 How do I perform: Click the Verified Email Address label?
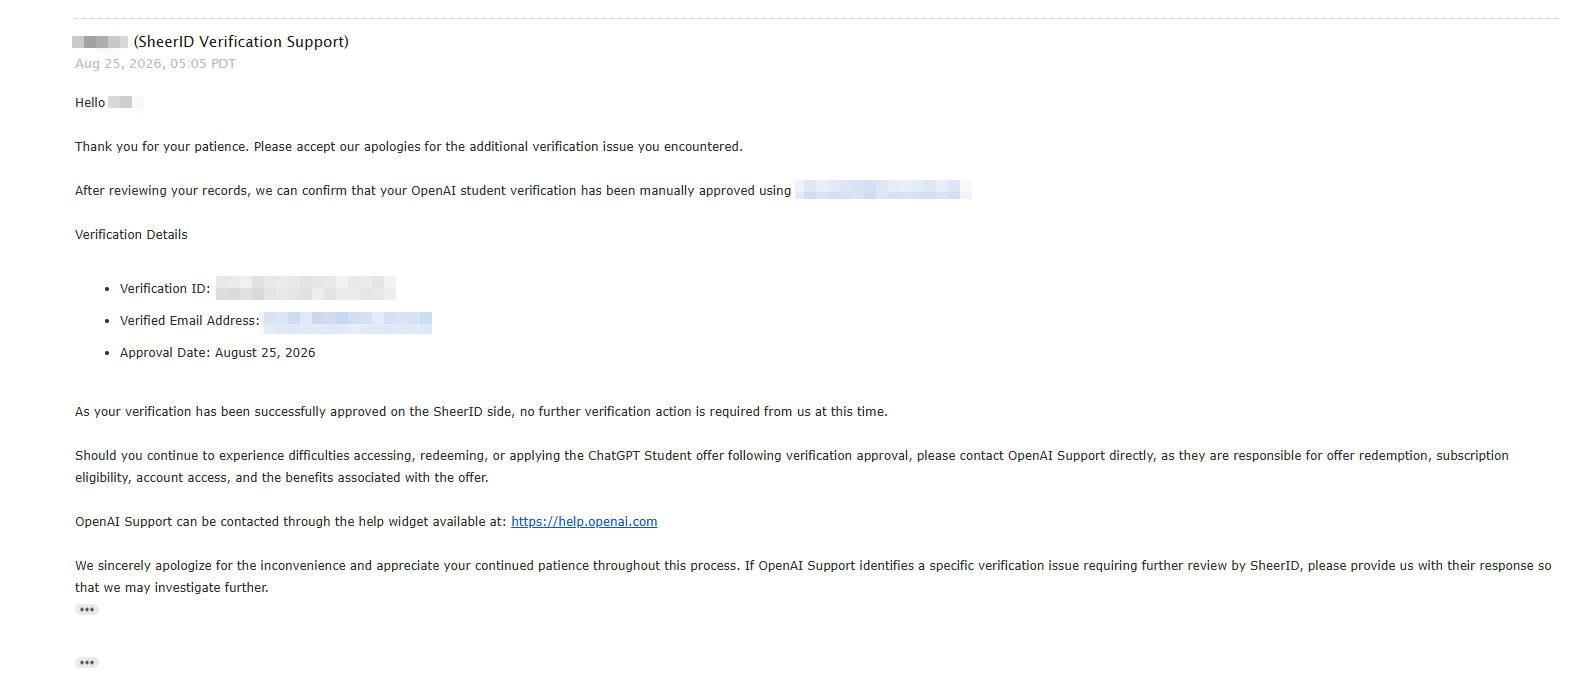pos(190,321)
